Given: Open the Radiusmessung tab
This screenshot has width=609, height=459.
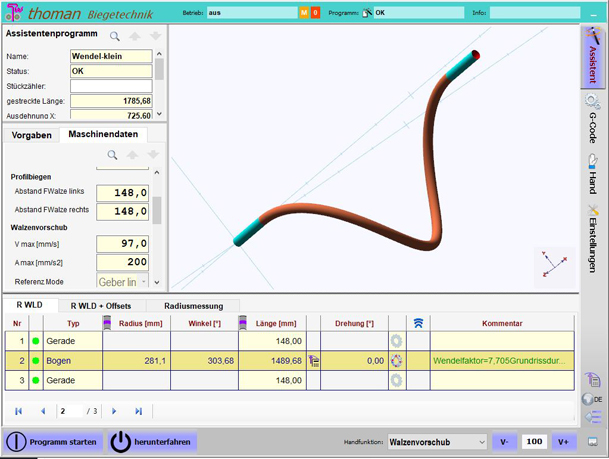Looking at the screenshot, I should [x=194, y=305].
